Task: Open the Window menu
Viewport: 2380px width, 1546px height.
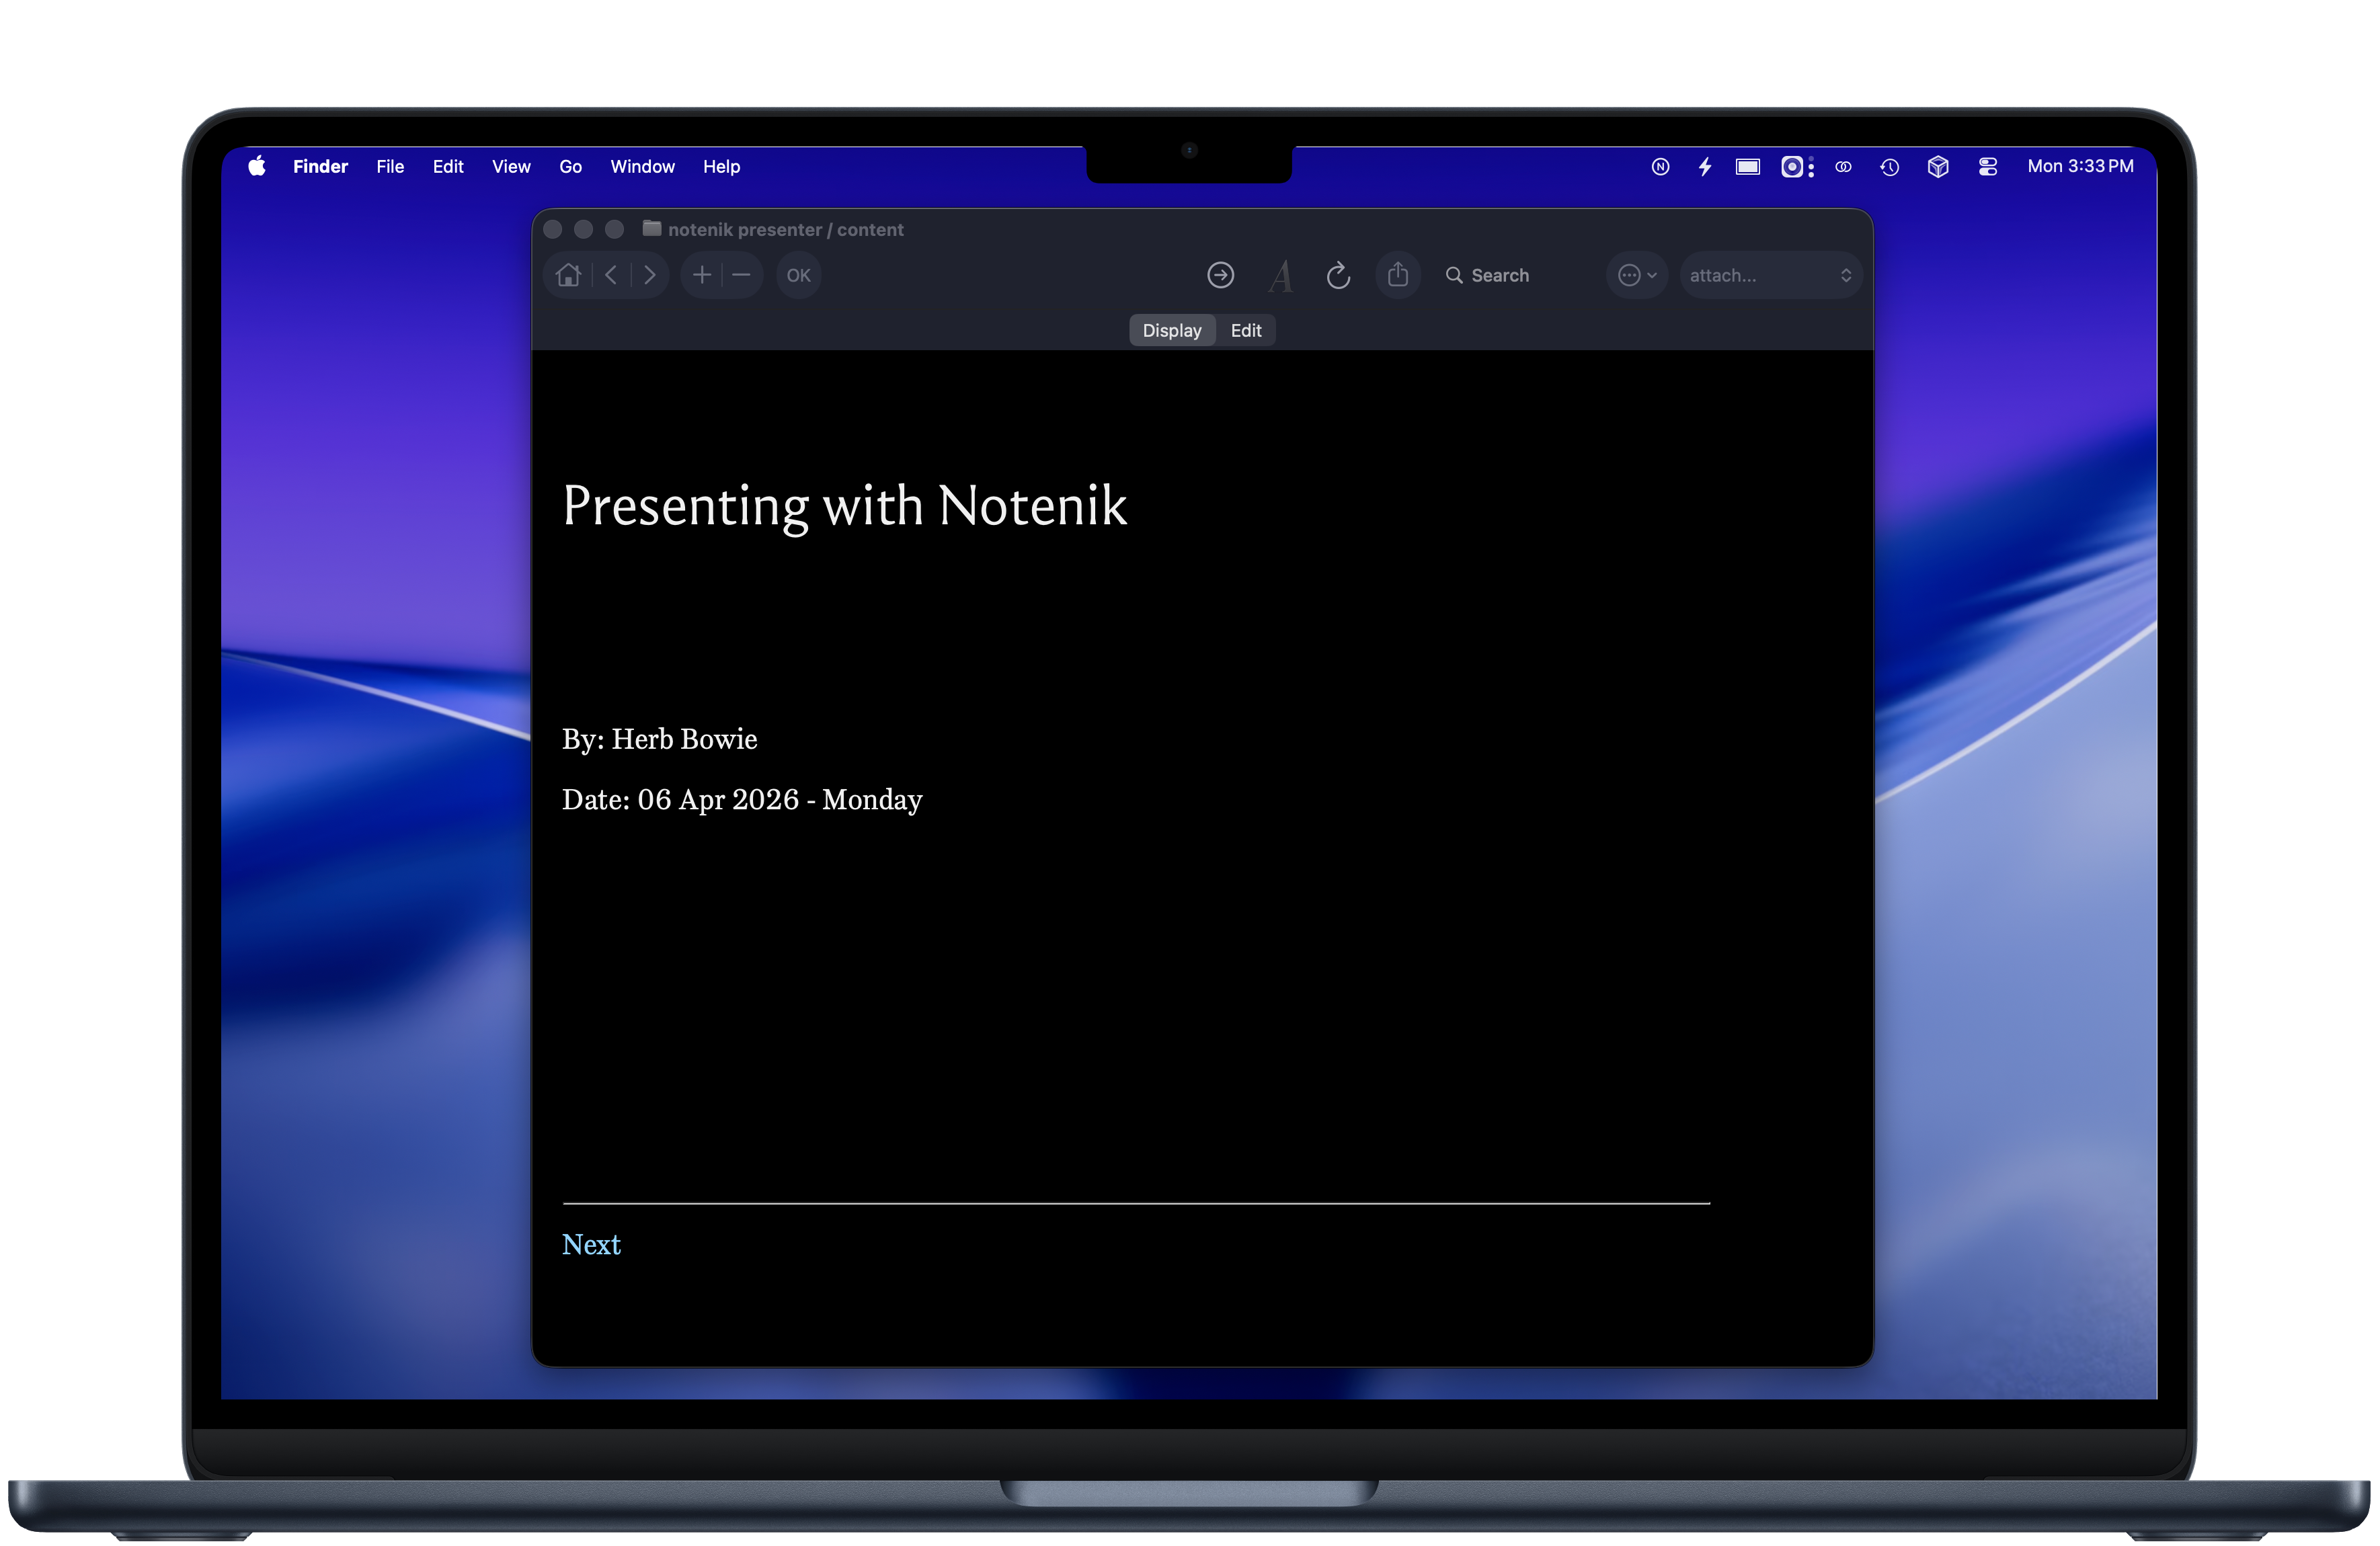Action: tap(642, 167)
